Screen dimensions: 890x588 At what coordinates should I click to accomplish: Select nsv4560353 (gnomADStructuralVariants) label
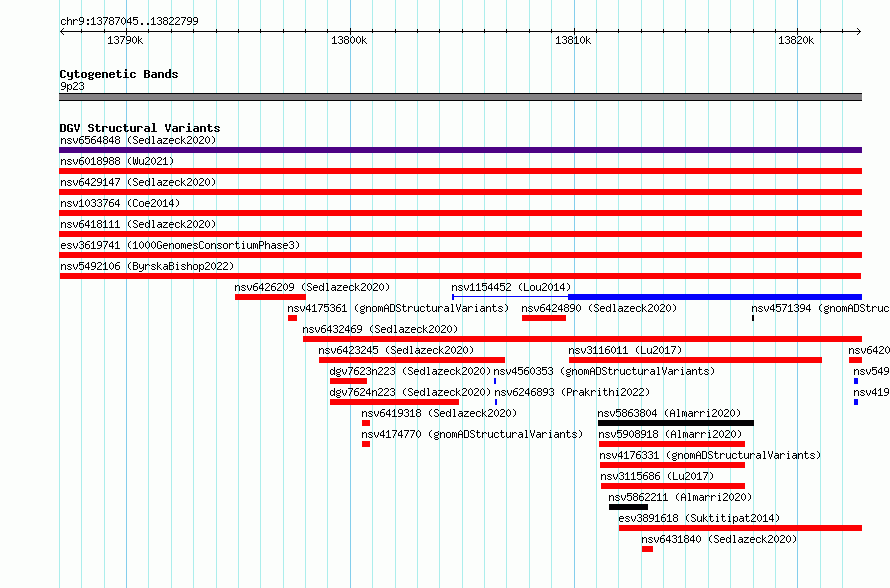(604, 371)
